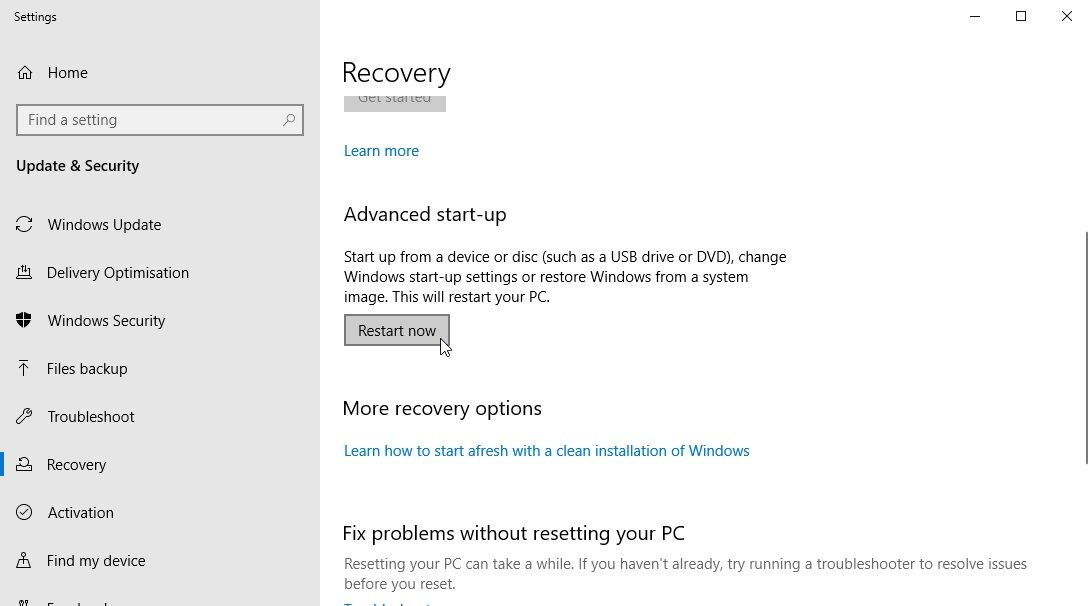Select Recovery in the navigation menu
This screenshot has width=1090, height=606.
pyautogui.click(x=77, y=464)
